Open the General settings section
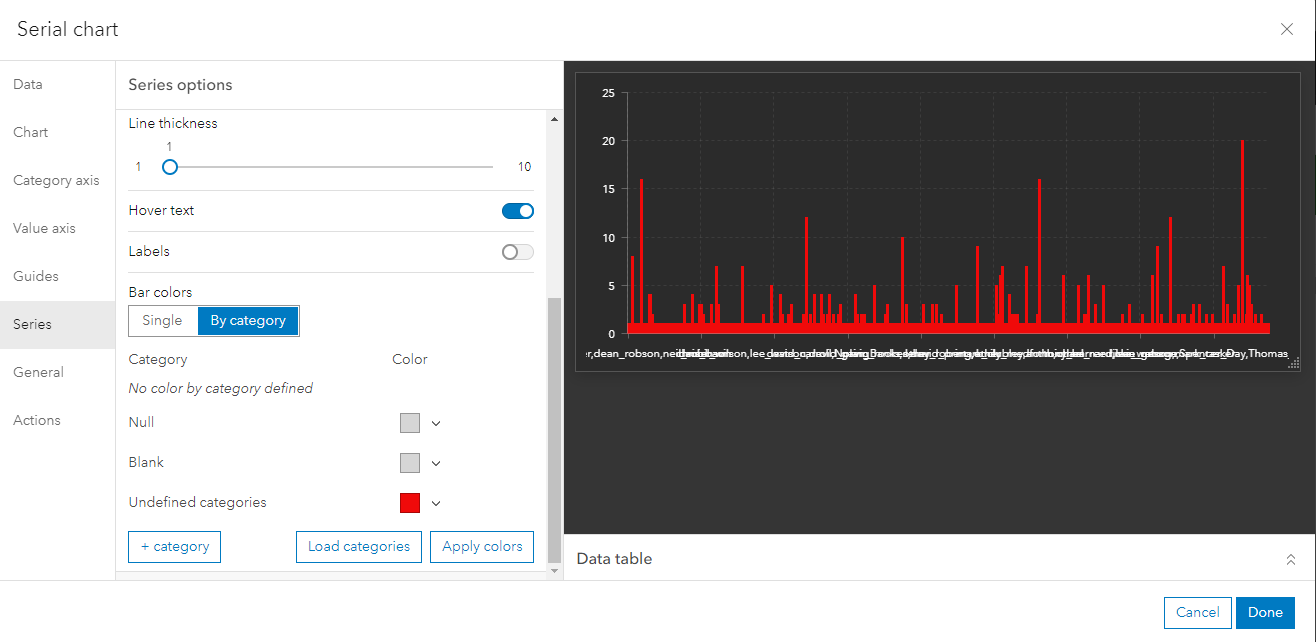This screenshot has width=1316, height=642. point(38,372)
